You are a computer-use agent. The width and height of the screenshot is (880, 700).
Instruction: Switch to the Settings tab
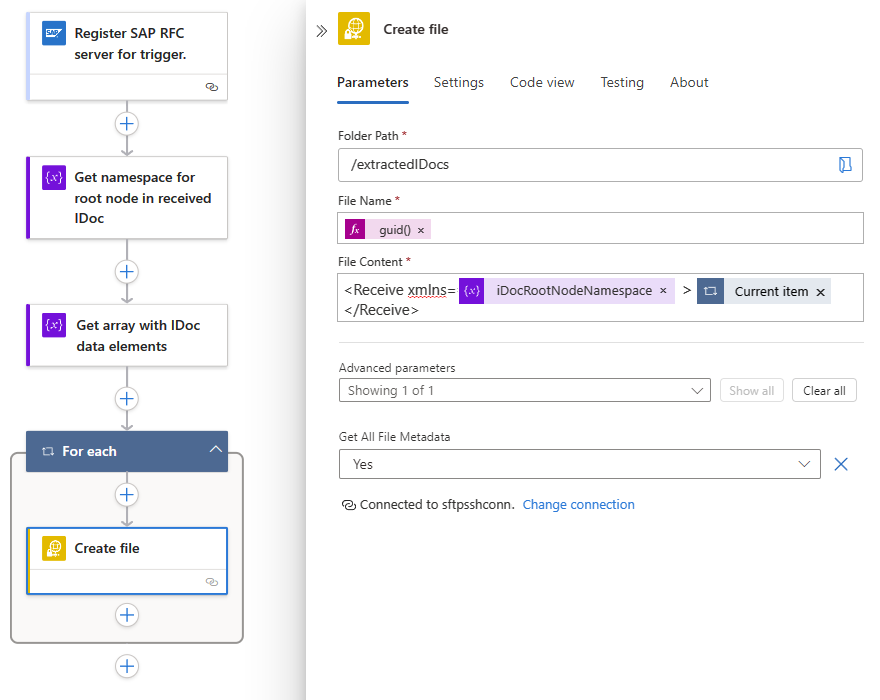(x=459, y=83)
